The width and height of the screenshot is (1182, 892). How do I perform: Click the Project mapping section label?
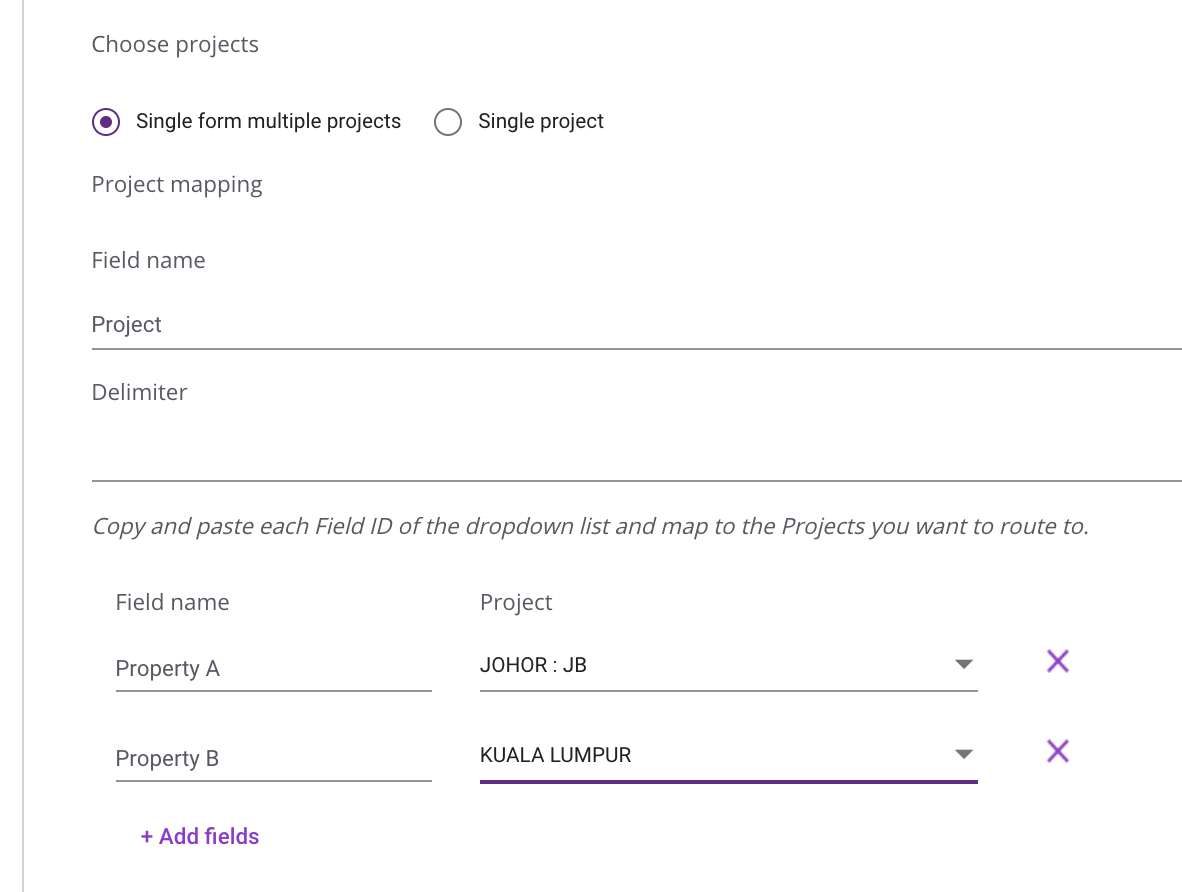tap(177, 185)
